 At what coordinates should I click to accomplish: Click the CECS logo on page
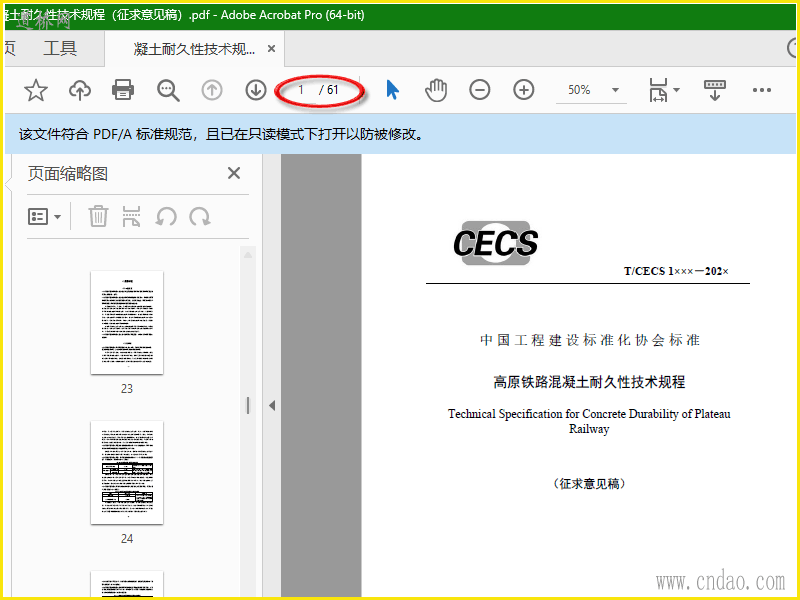tap(495, 243)
